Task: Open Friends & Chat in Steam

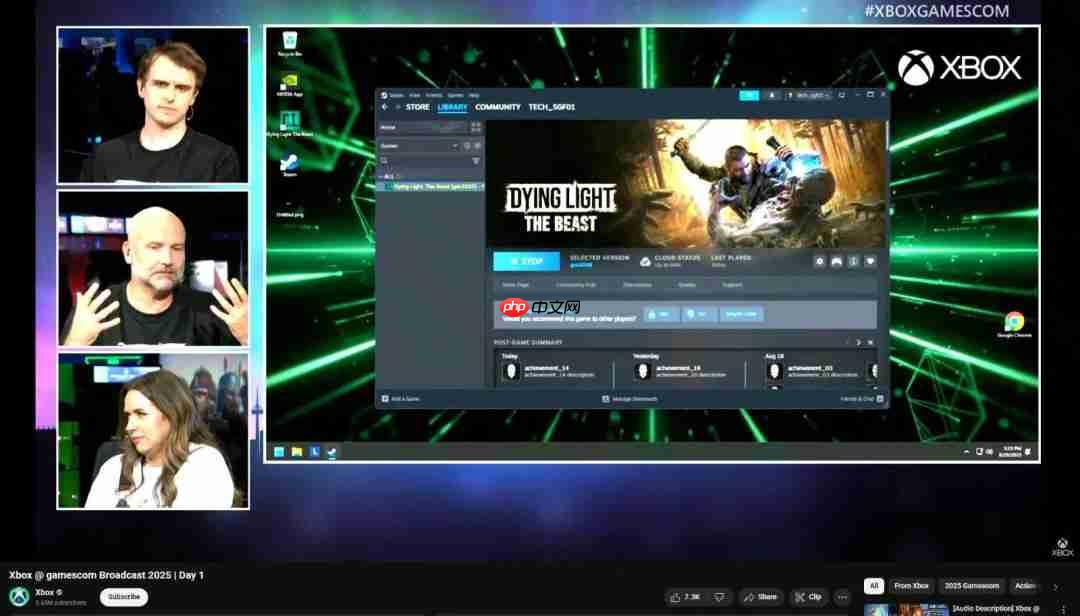Action: pos(861,397)
